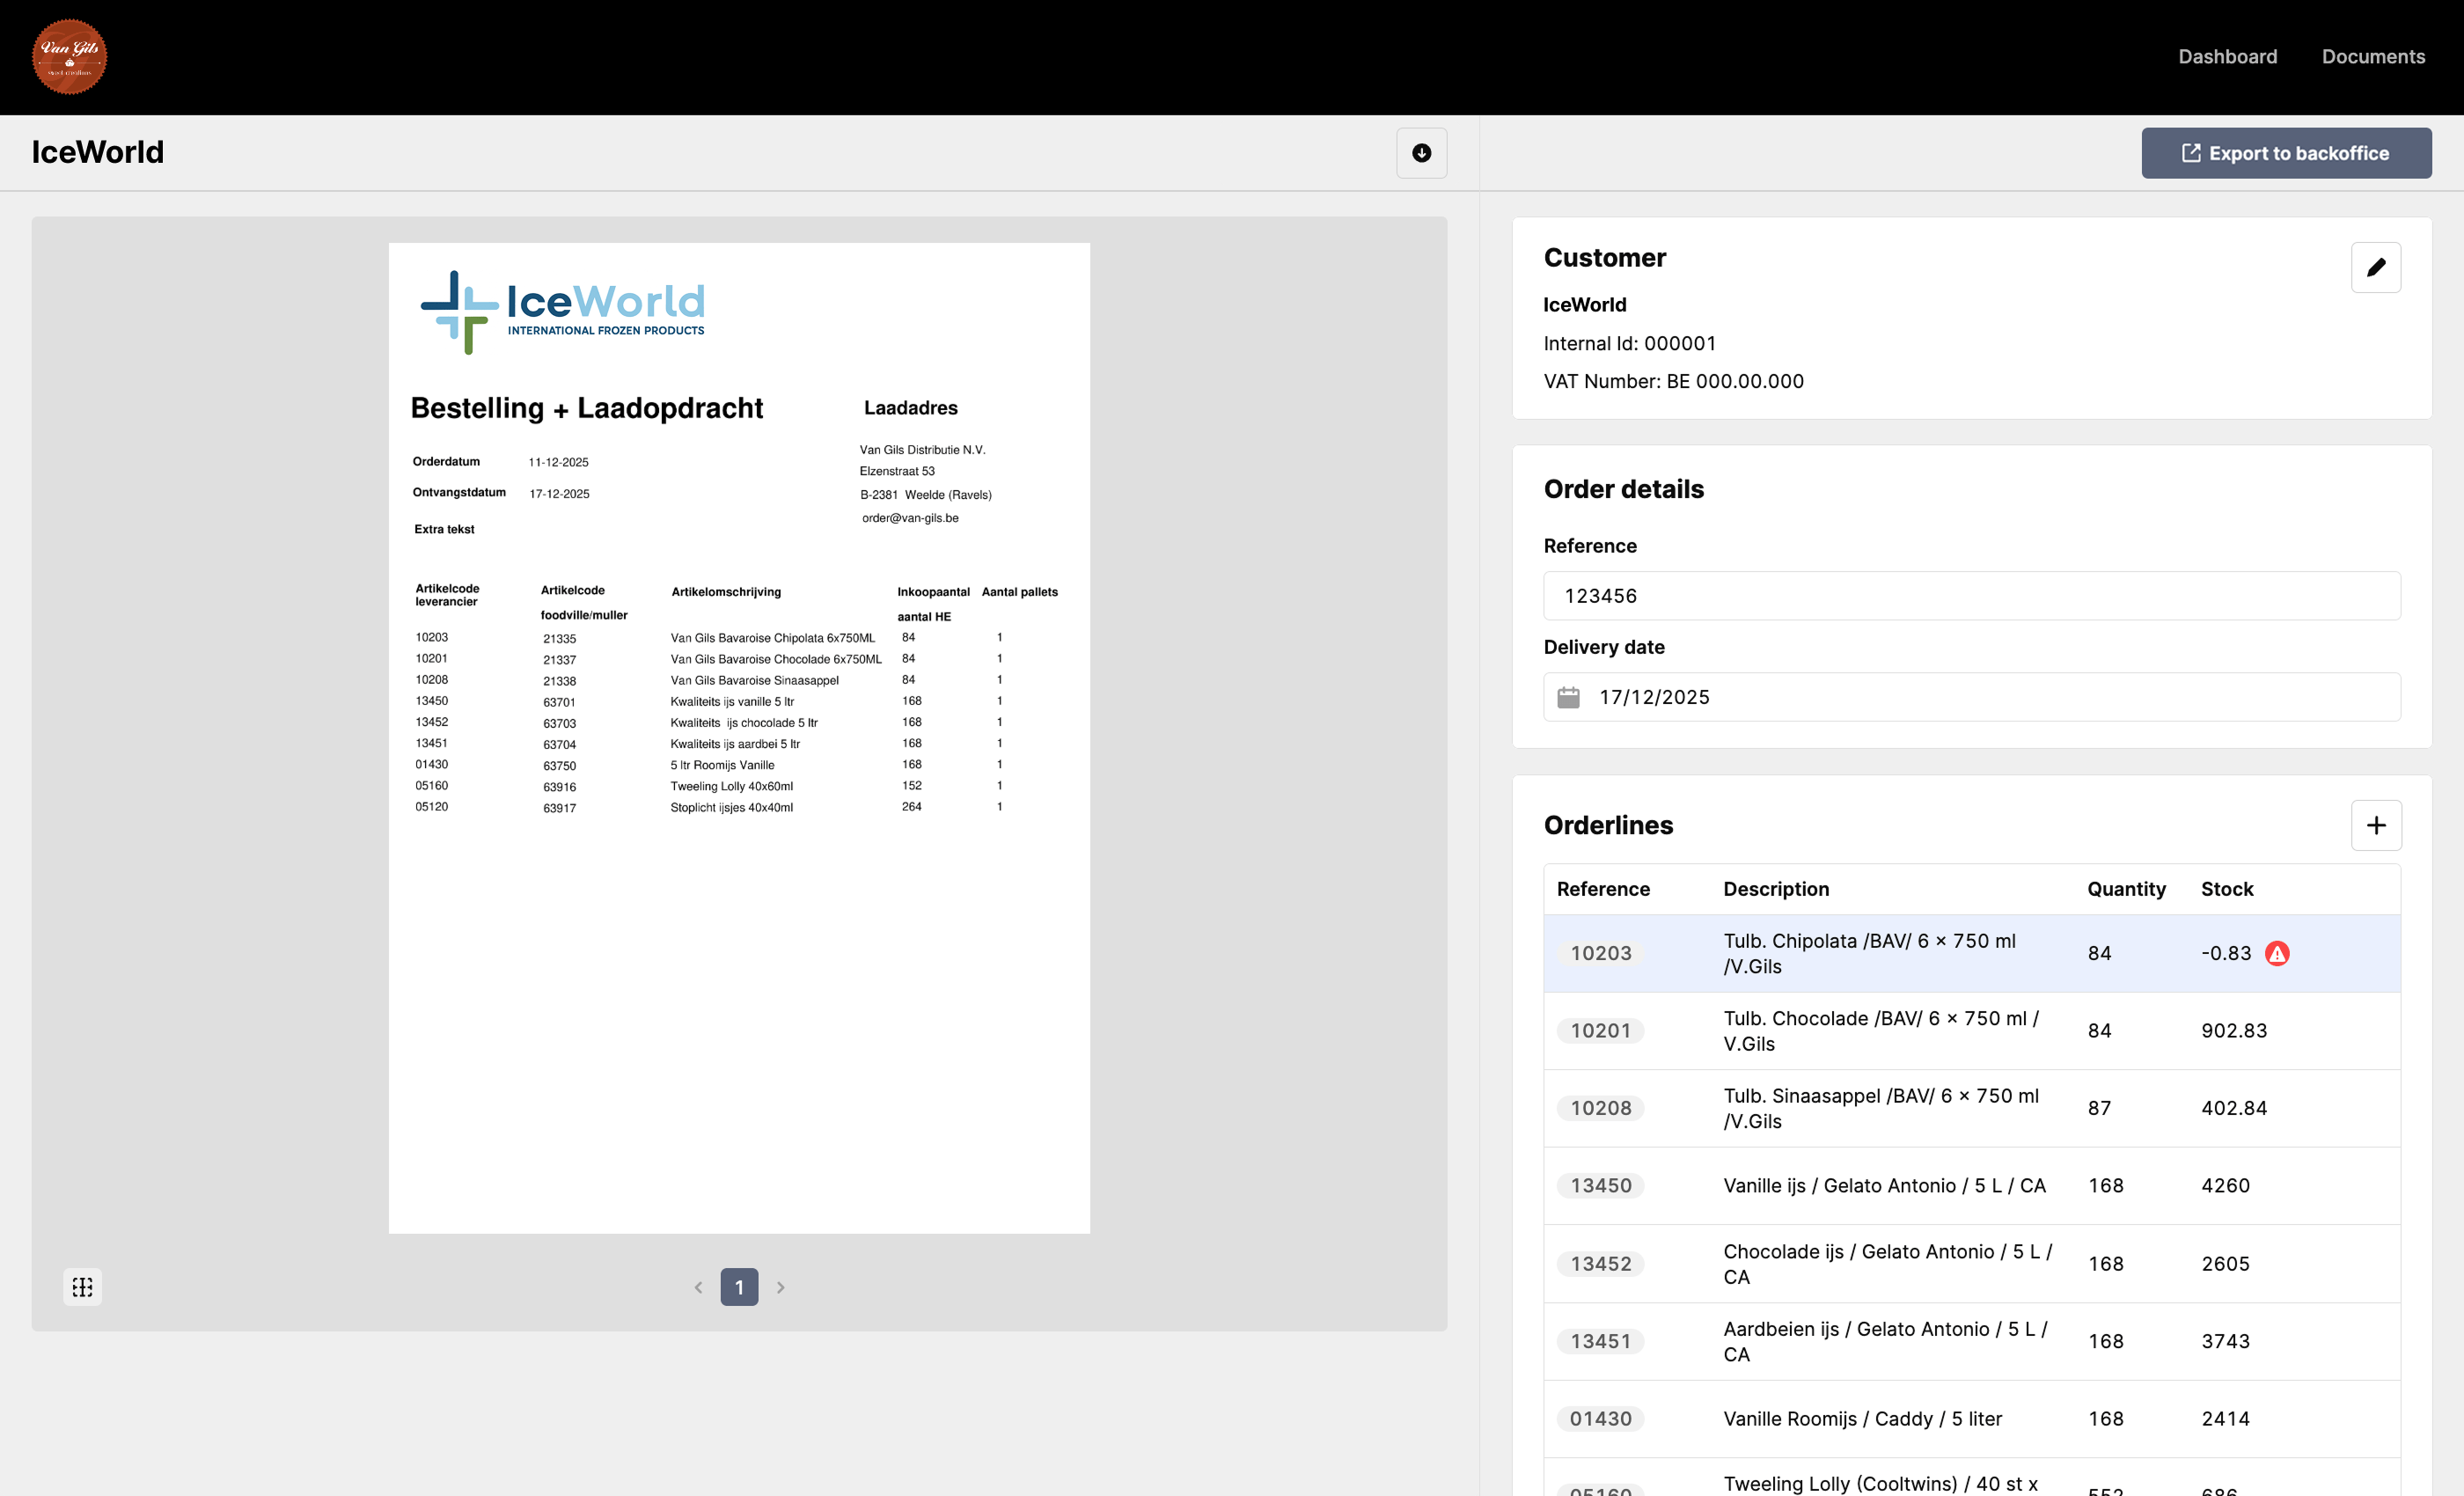Select orderline reference 10201
Screen dimensions: 2464x1496
click(1600, 1031)
